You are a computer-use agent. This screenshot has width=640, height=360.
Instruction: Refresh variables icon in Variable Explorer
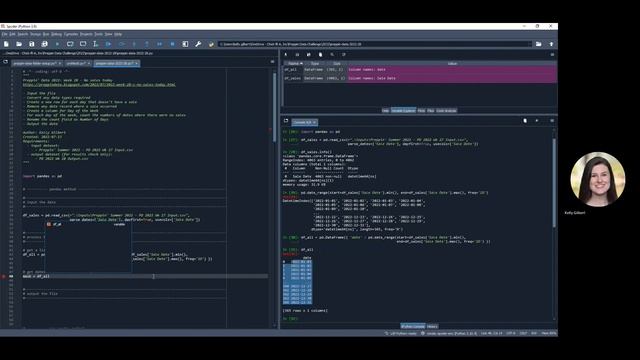(x=344, y=54)
